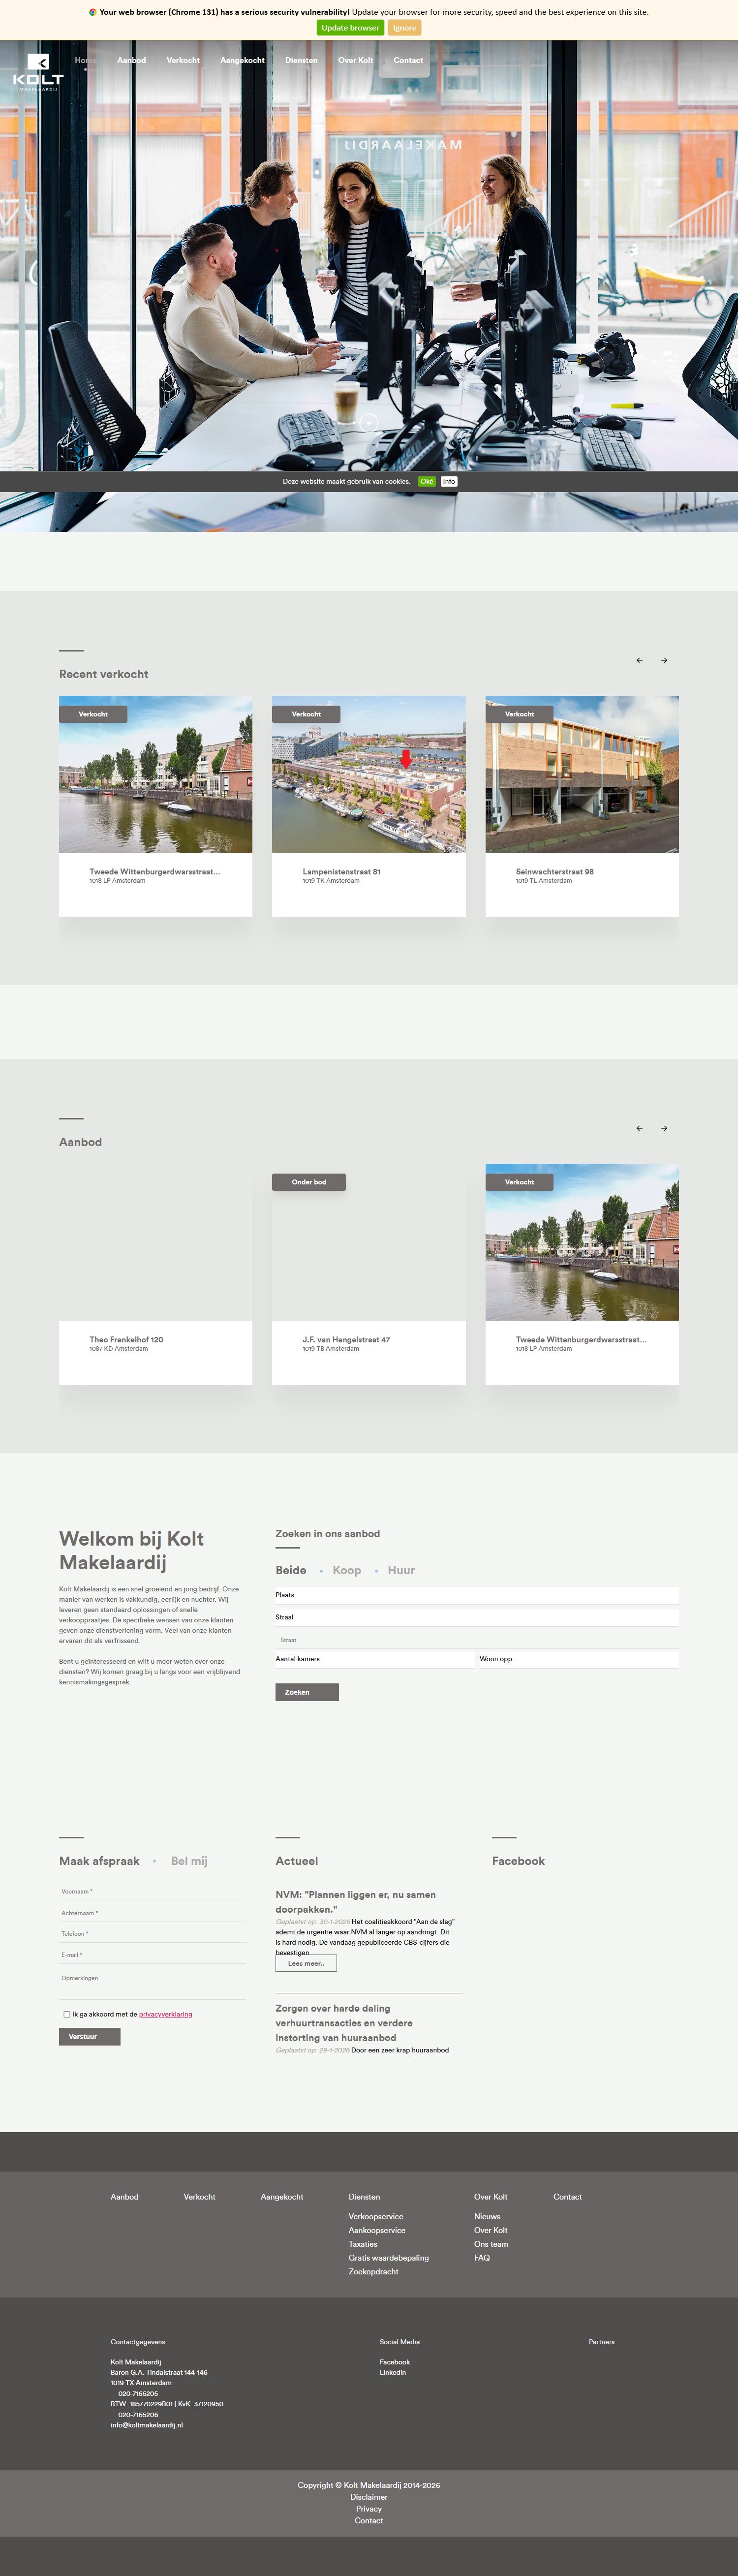Show next Recent verkocht properties
Image resolution: width=738 pixels, height=2576 pixels.
pyautogui.click(x=664, y=660)
